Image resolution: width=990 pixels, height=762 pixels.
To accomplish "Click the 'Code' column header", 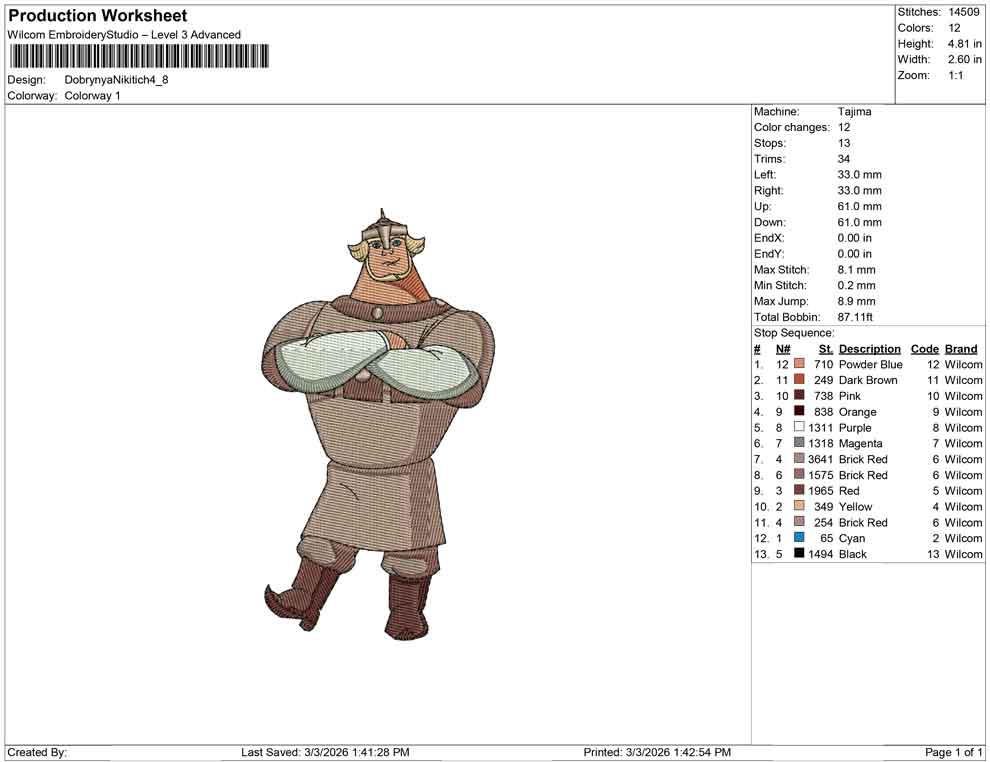I will tap(924, 349).
